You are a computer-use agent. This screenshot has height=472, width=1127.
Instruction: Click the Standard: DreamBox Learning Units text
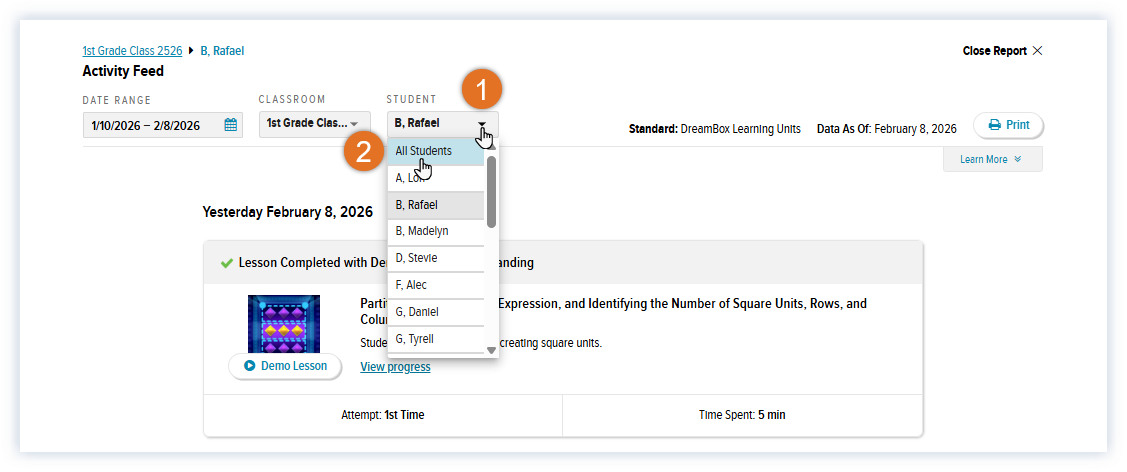pyautogui.click(x=714, y=129)
